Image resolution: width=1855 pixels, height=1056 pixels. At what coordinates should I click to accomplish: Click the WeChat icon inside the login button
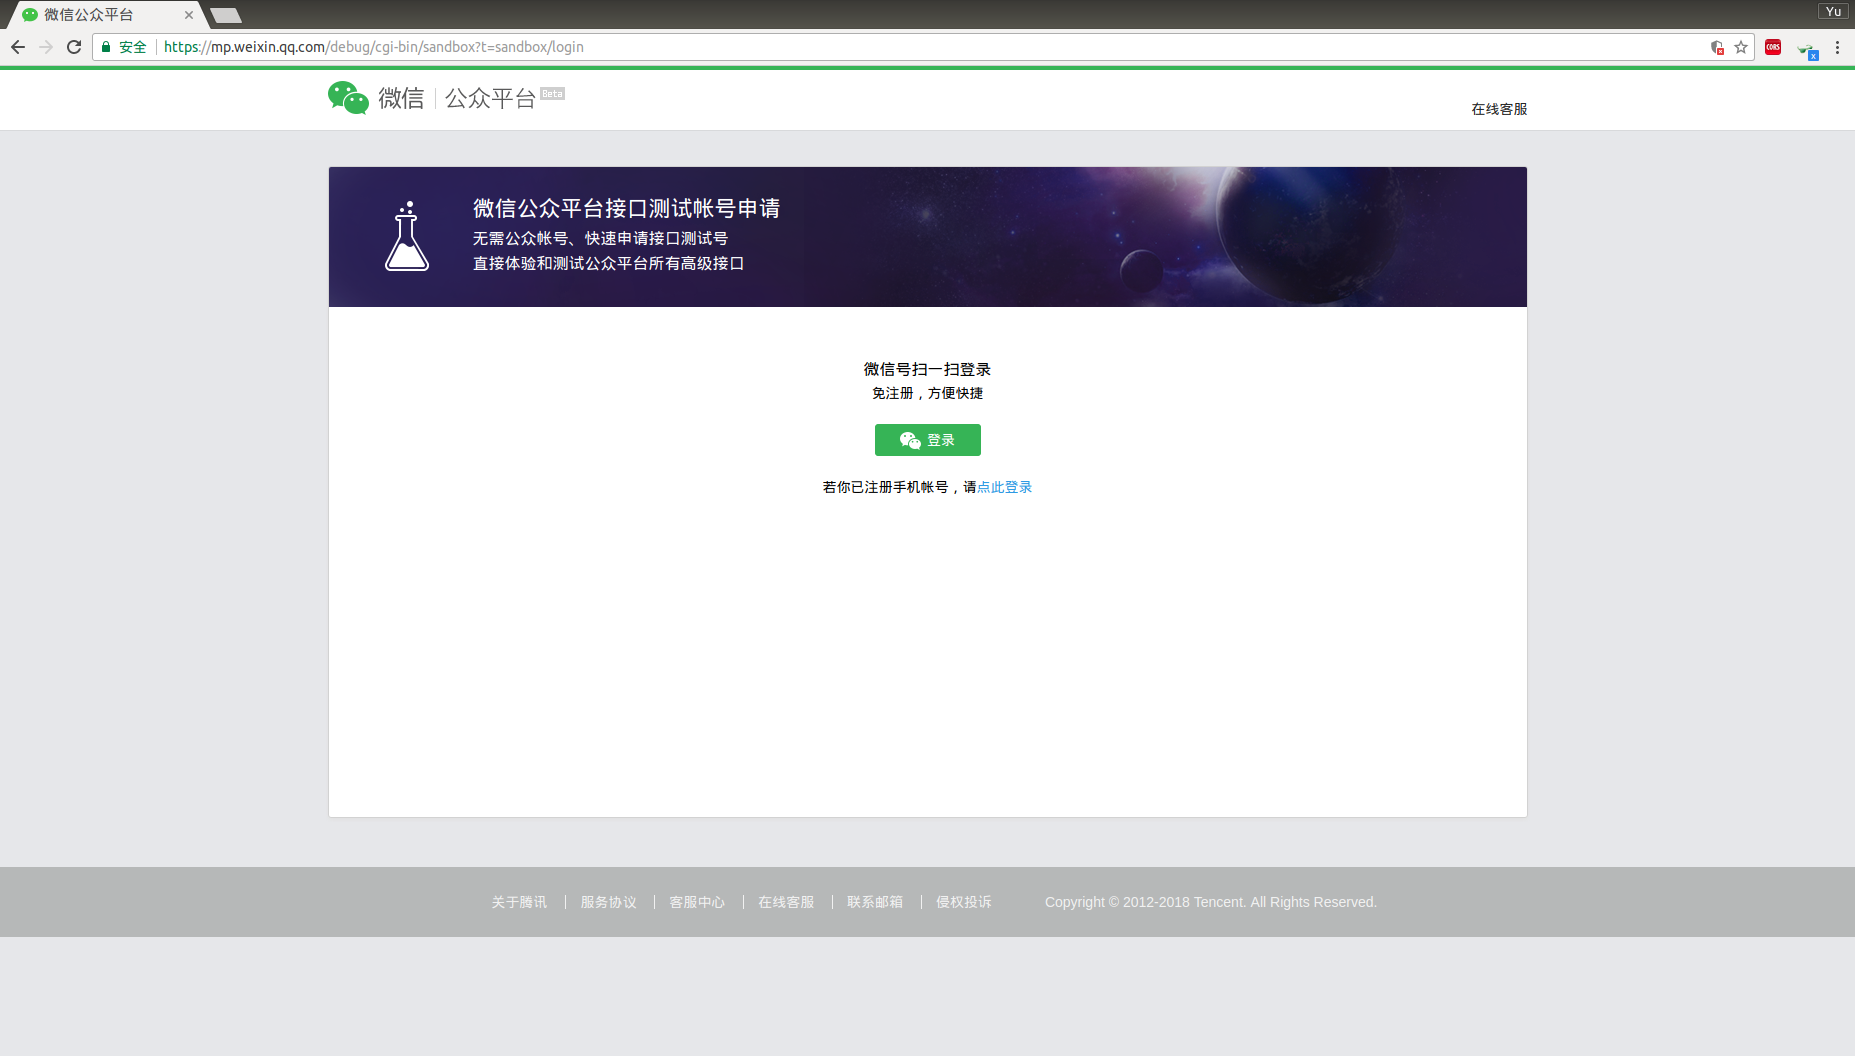pyautogui.click(x=908, y=440)
